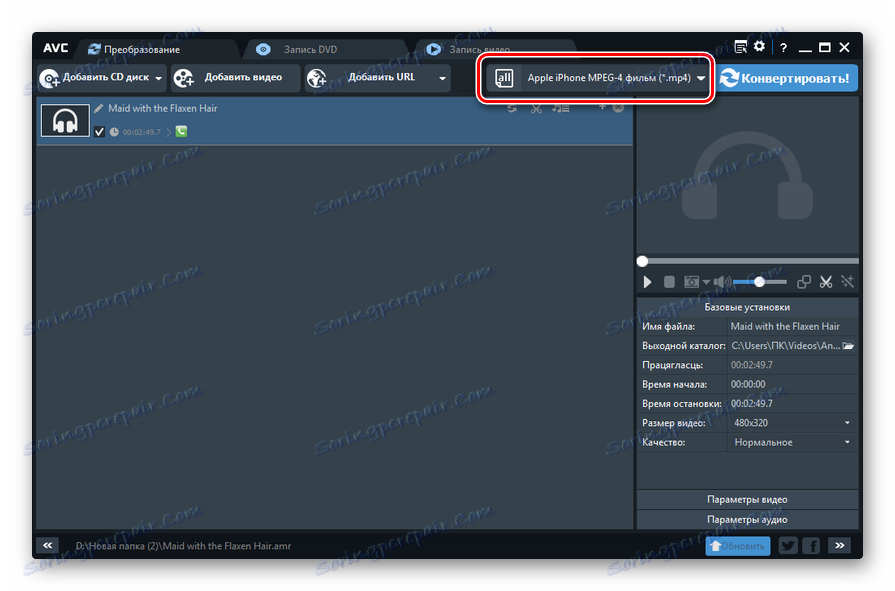Expand the Параметры аудио section

pyautogui.click(x=747, y=520)
